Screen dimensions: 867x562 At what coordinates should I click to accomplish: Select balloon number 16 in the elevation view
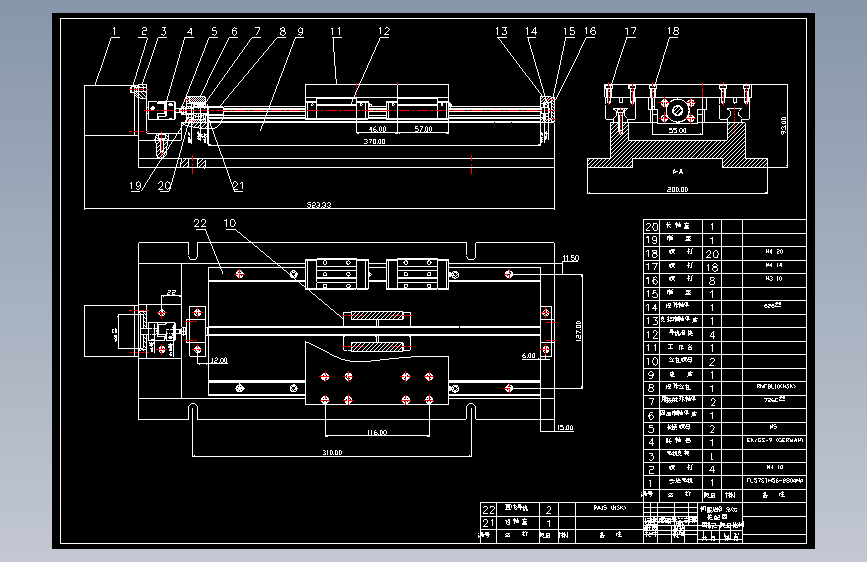coord(590,32)
